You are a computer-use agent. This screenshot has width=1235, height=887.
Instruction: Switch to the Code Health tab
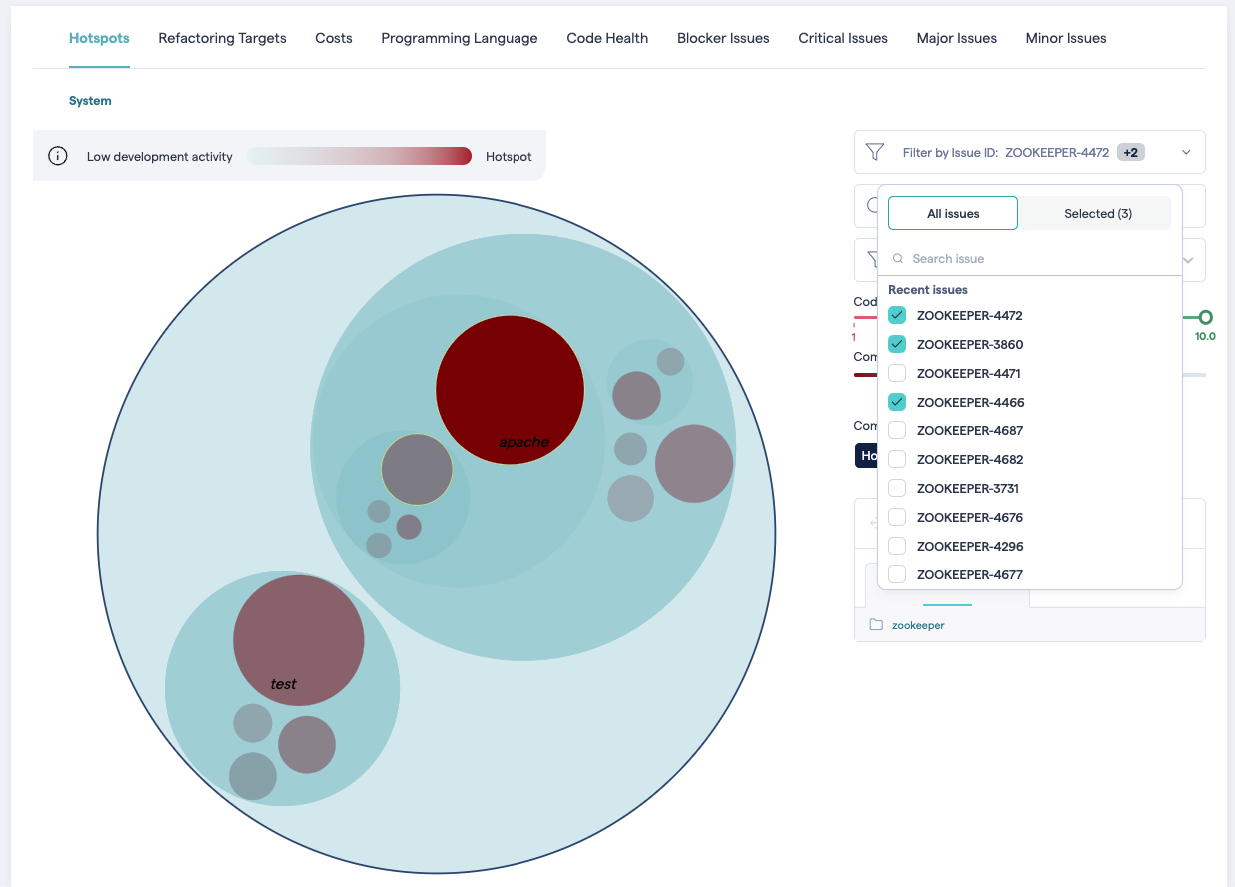606,38
